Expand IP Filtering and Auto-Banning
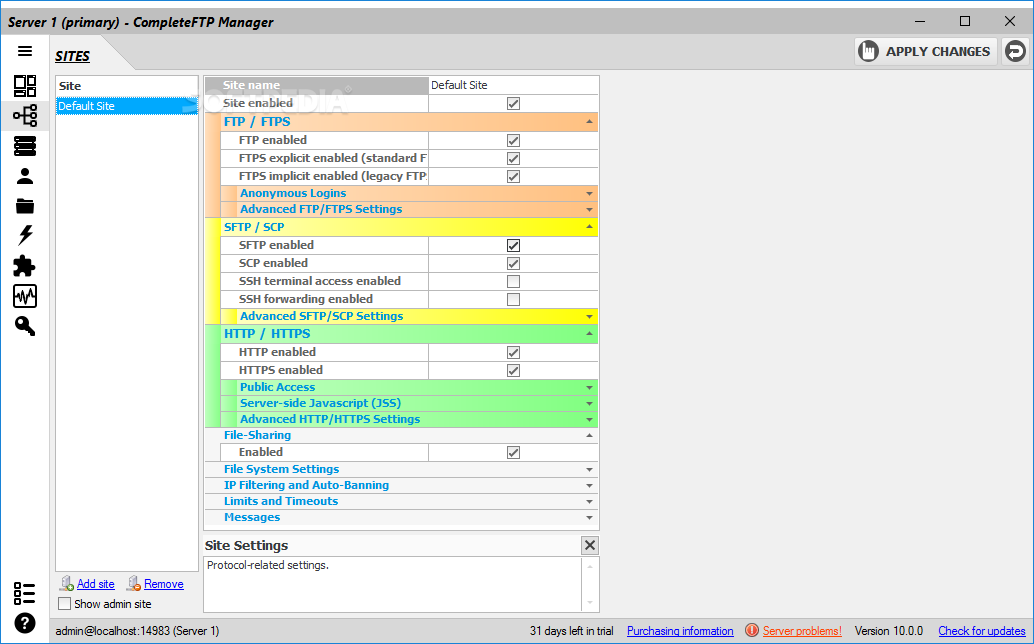Screen dimensions: 1034x644 coord(589,486)
